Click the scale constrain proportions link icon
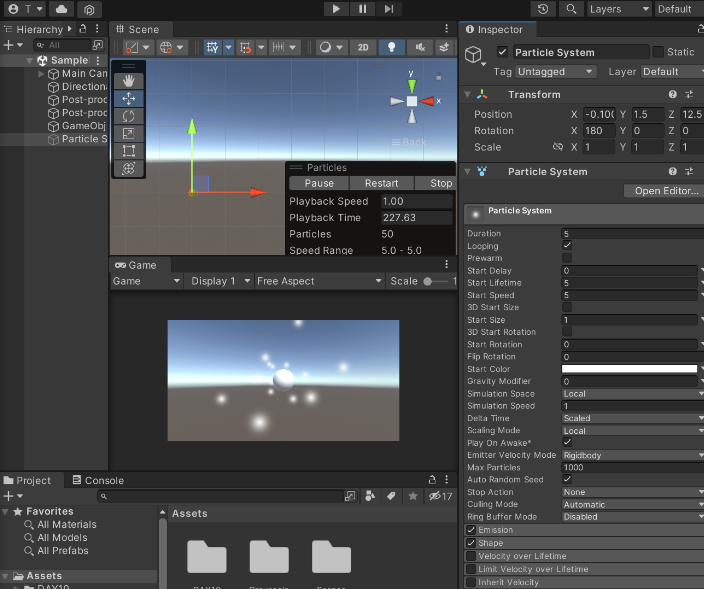Screen dimensions: 704x589 click(x=558, y=147)
